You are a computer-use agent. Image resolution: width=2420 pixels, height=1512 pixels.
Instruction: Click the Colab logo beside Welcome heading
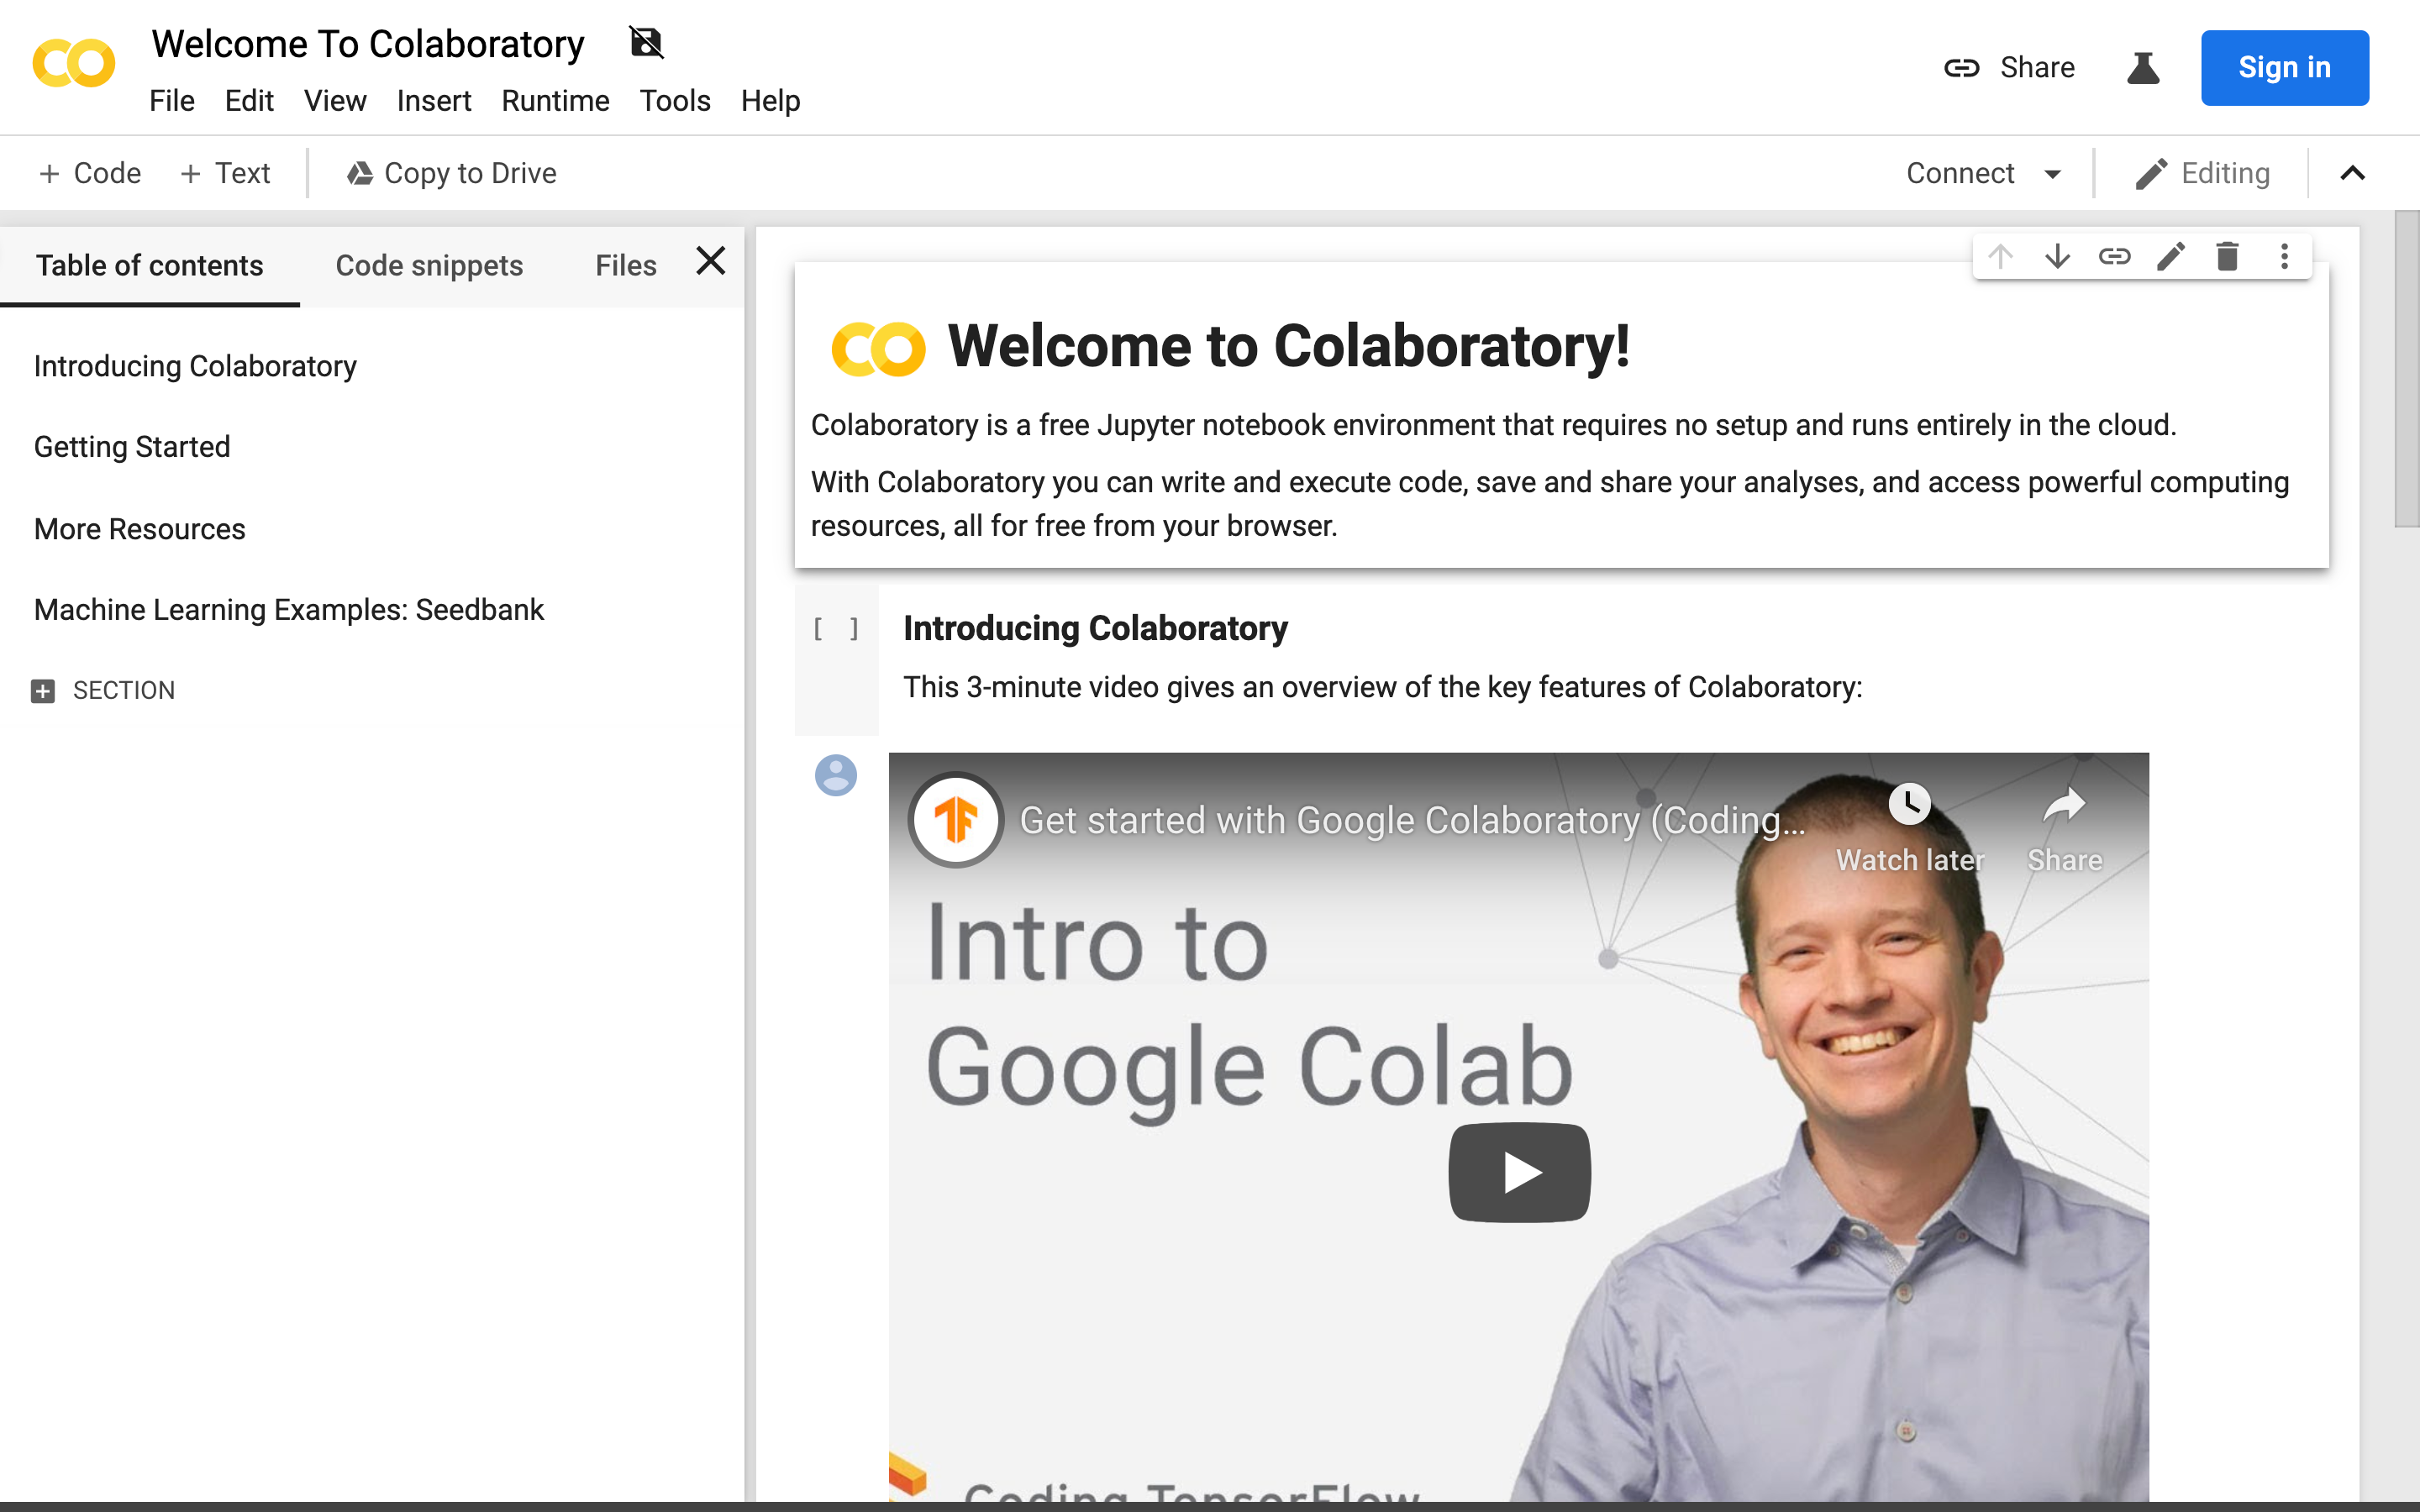click(878, 348)
